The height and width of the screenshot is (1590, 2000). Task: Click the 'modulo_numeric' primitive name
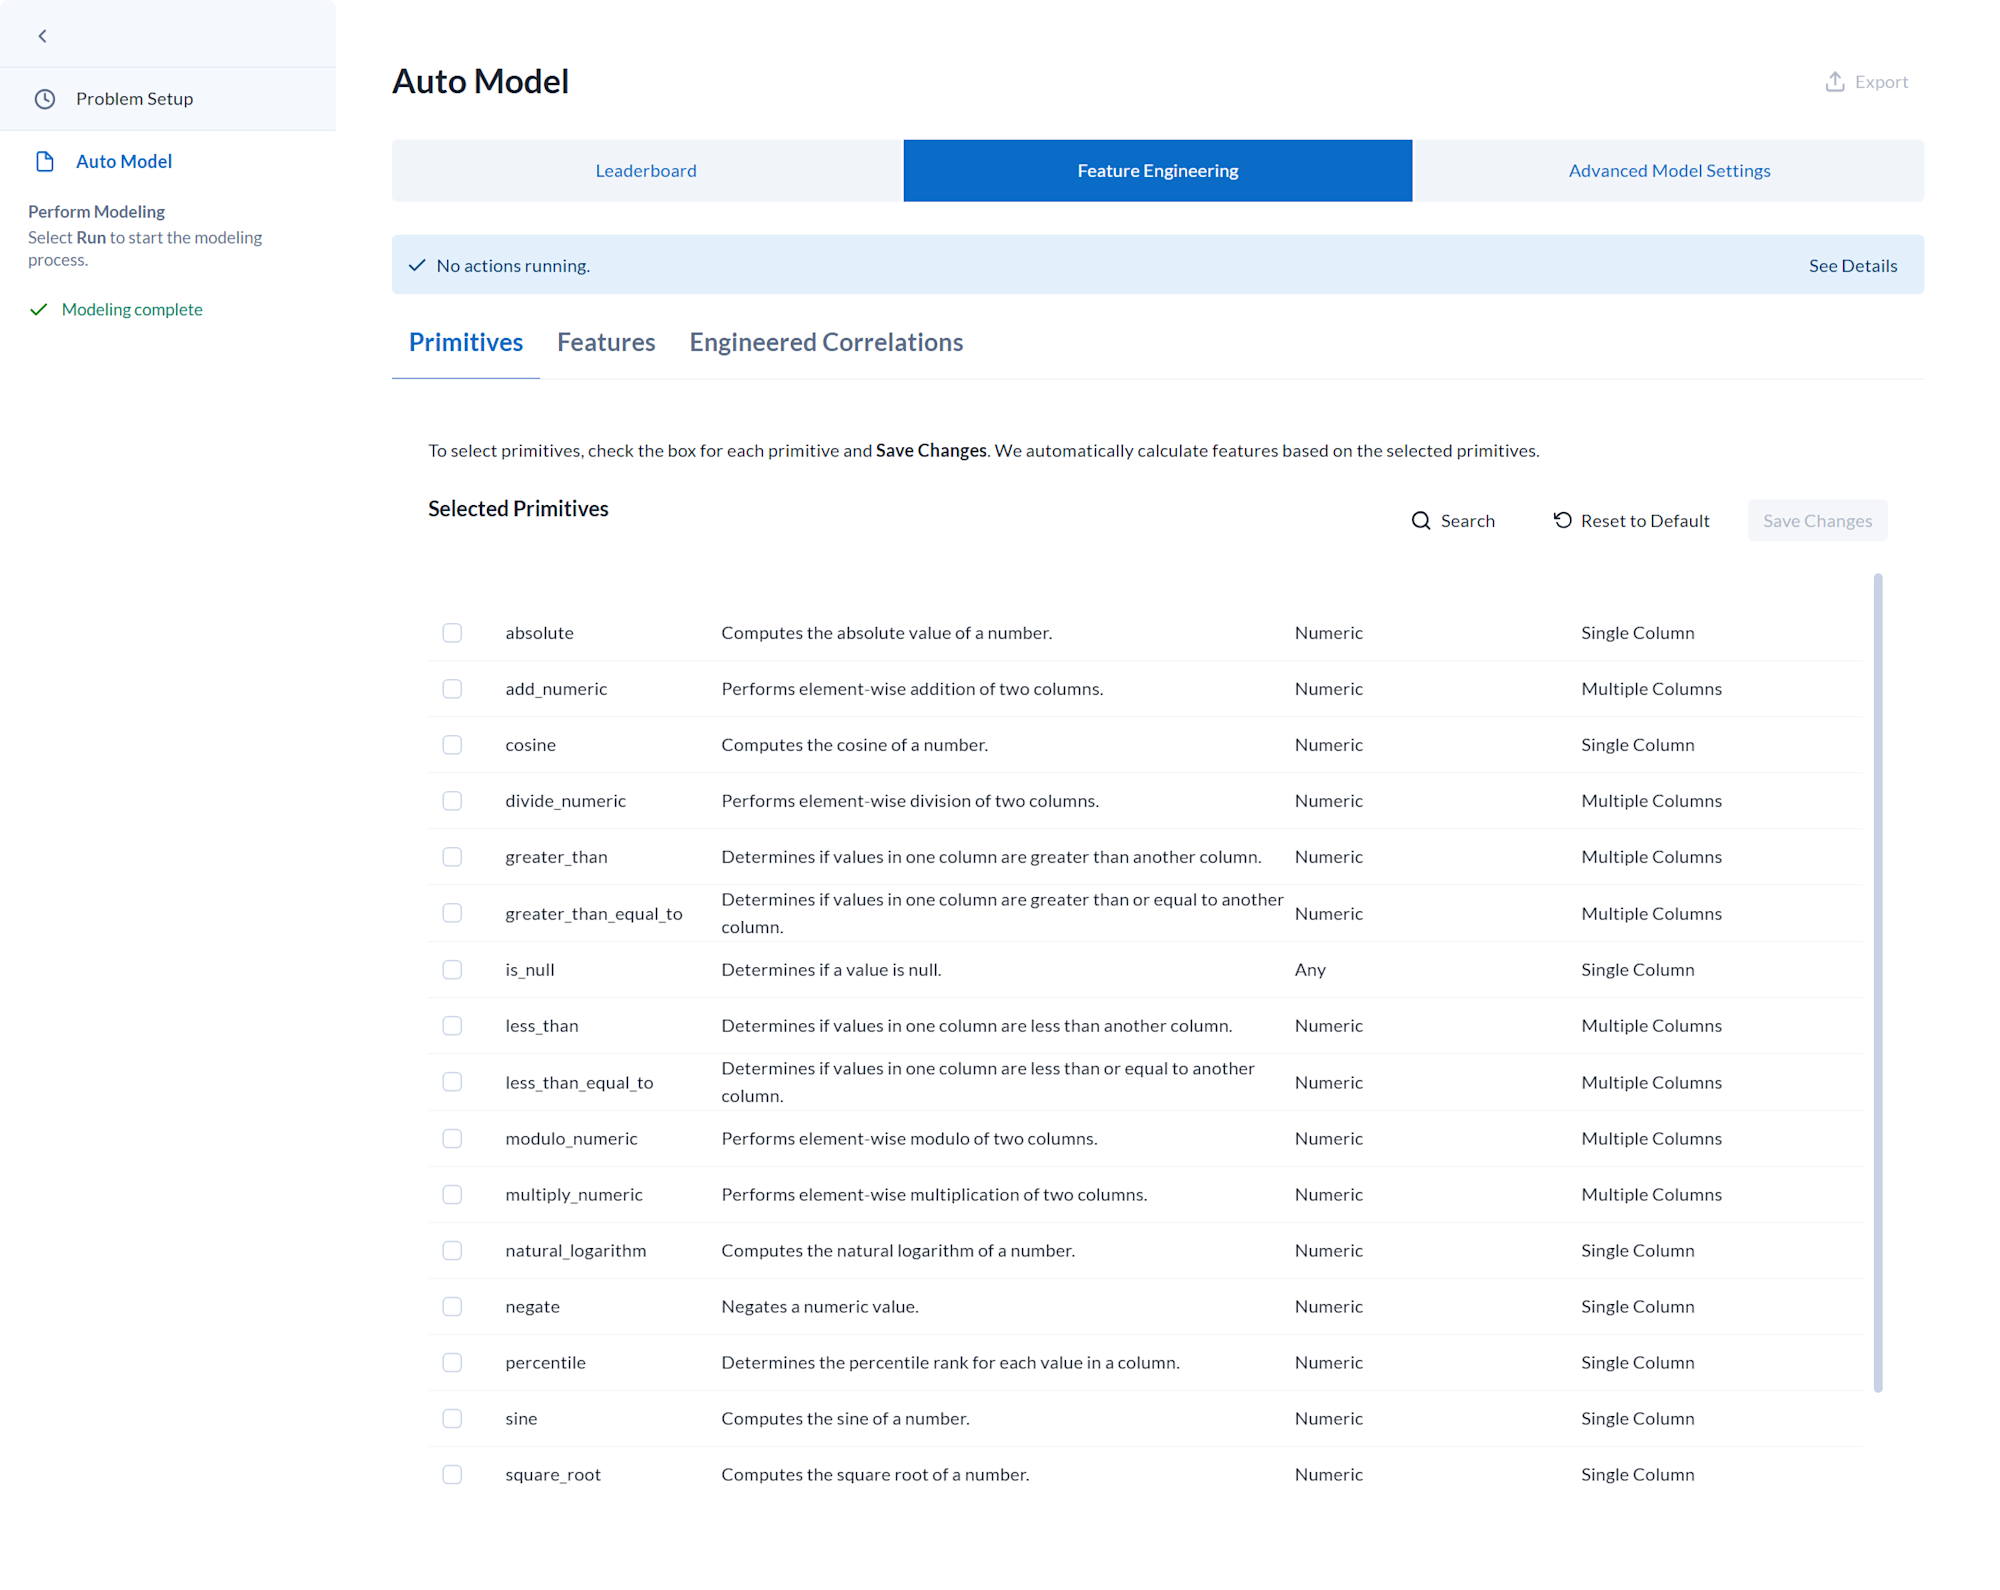click(x=571, y=1139)
